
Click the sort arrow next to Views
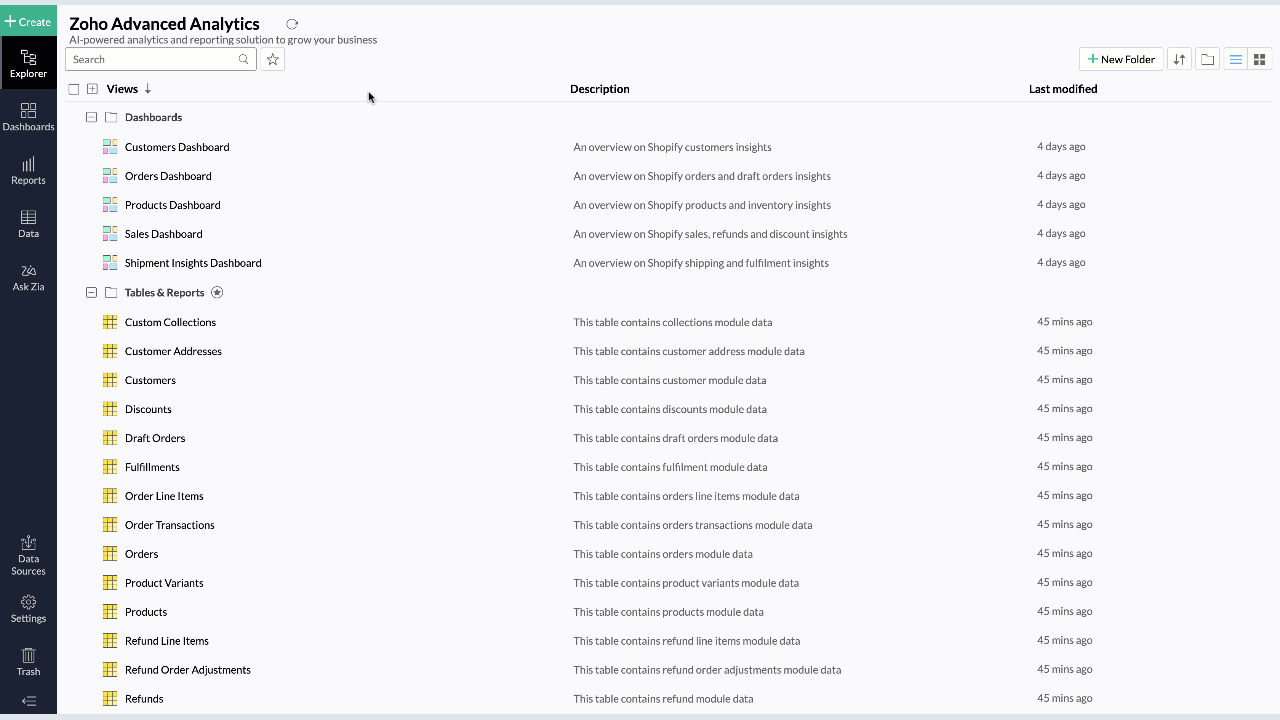tap(148, 89)
